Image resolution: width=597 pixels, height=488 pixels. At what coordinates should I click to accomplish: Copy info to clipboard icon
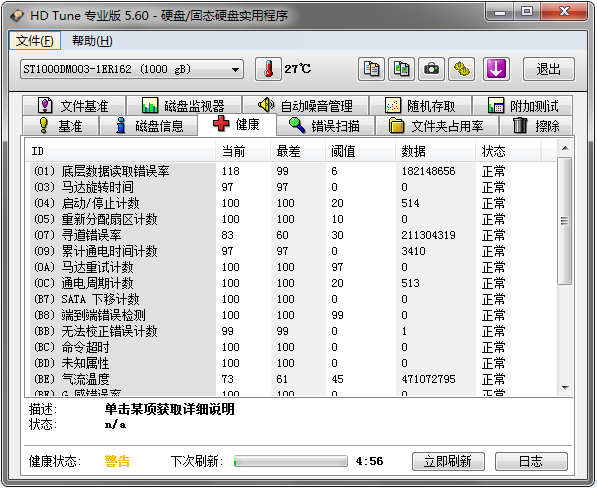point(371,69)
